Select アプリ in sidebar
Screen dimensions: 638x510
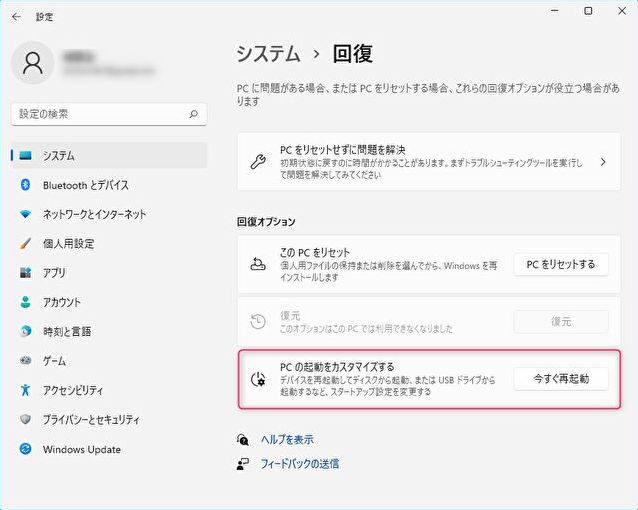pyautogui.click(x=109, y=273)
